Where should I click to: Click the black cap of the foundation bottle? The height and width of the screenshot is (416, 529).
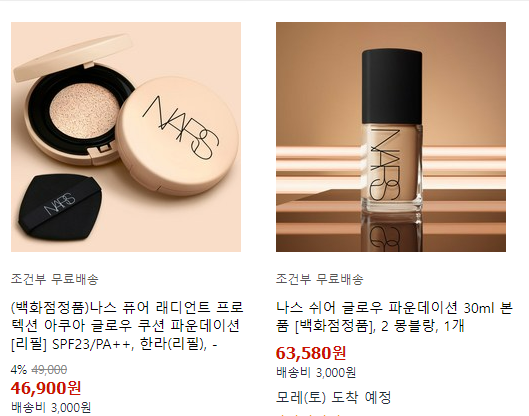tap(392, 86)
